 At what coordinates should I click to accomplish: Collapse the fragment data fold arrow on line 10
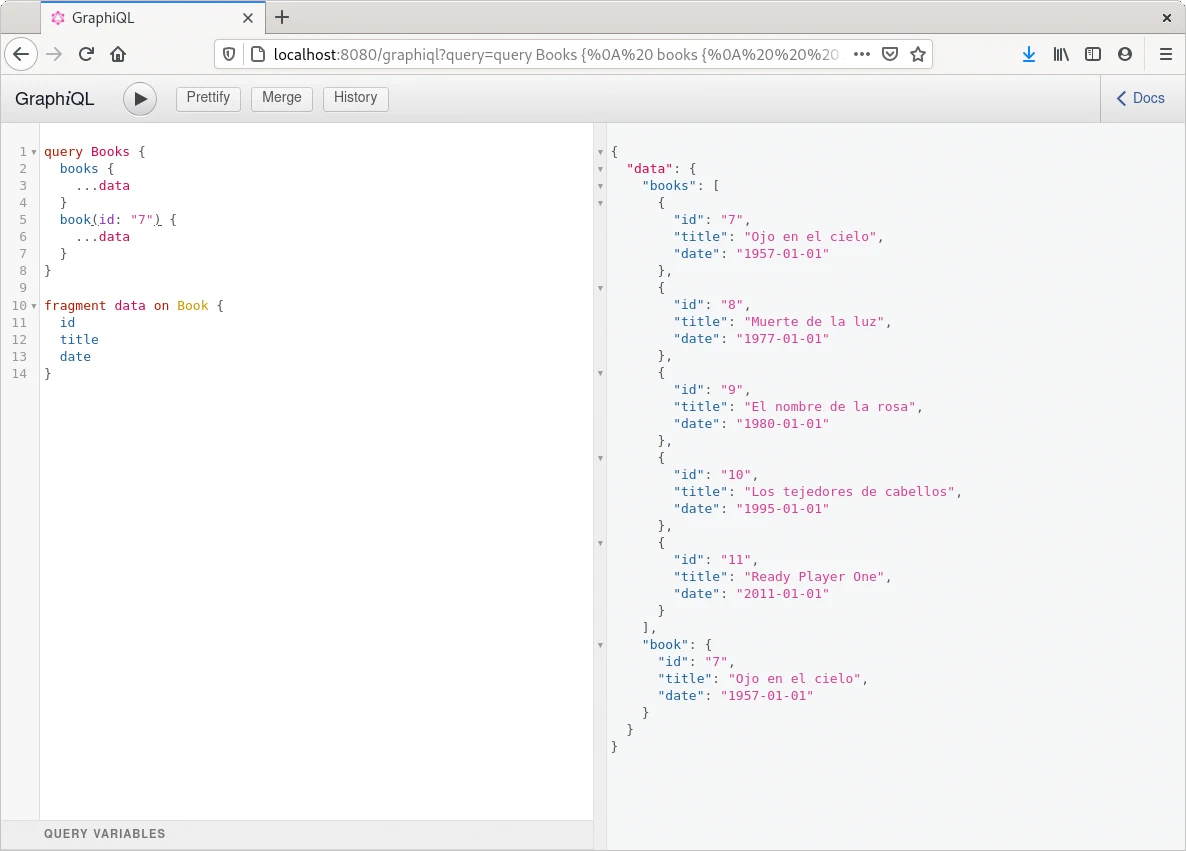(34, 306)
